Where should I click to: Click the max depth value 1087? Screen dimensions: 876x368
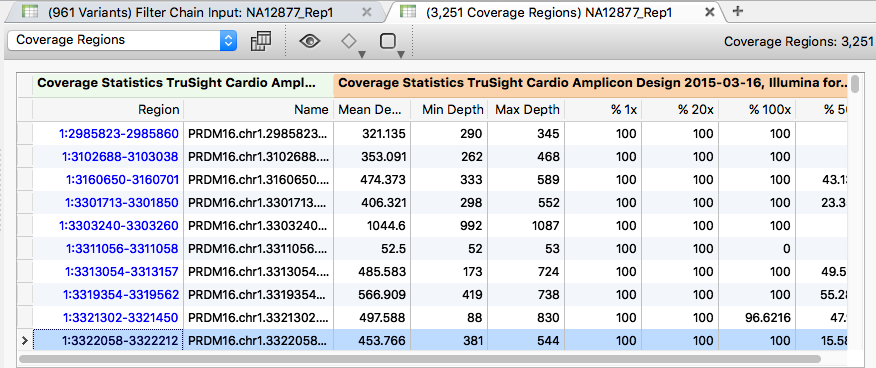(x=545, y=226)
